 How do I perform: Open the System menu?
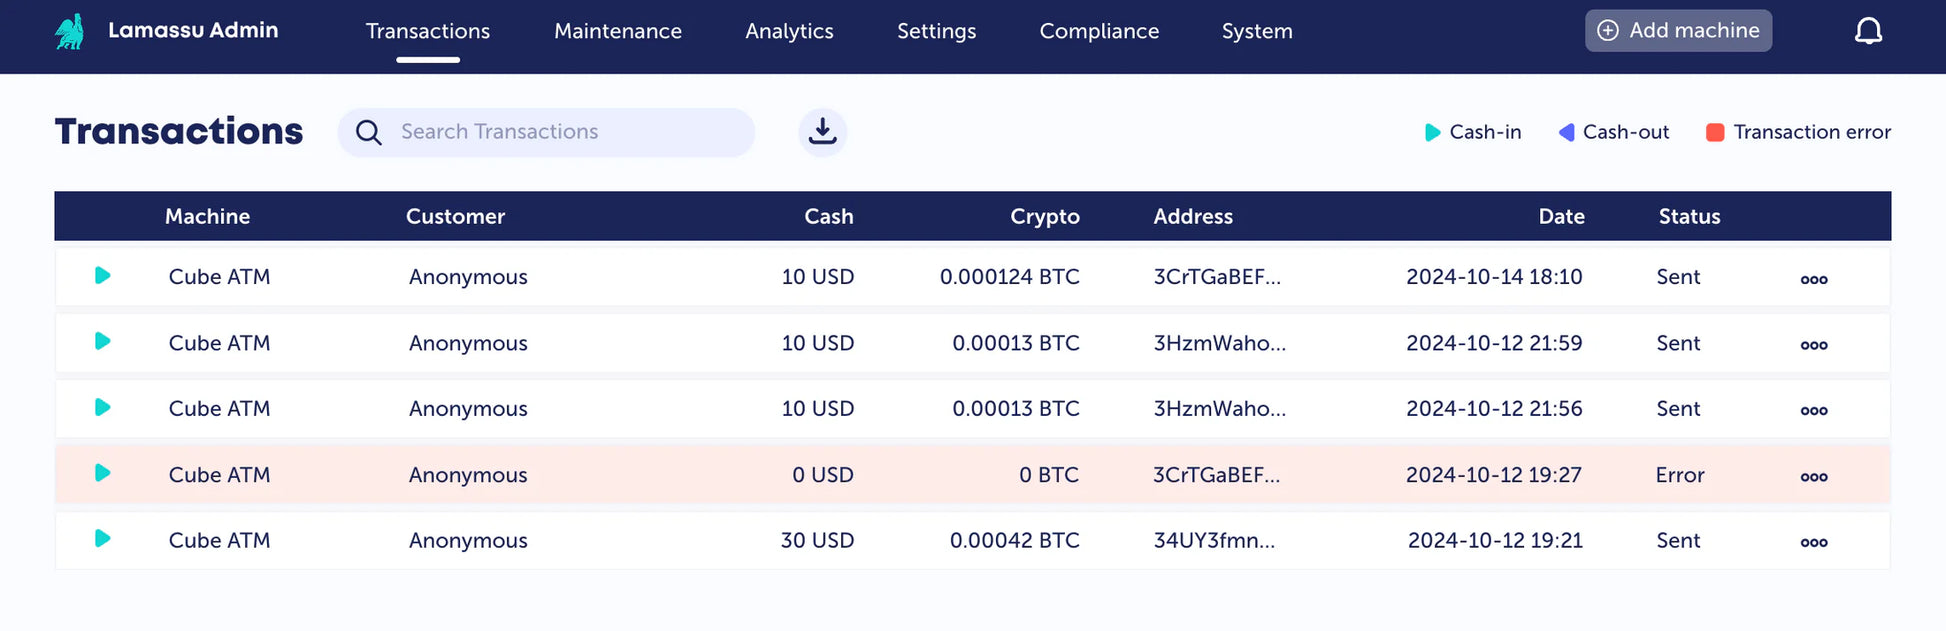(x=1256, y=31)
